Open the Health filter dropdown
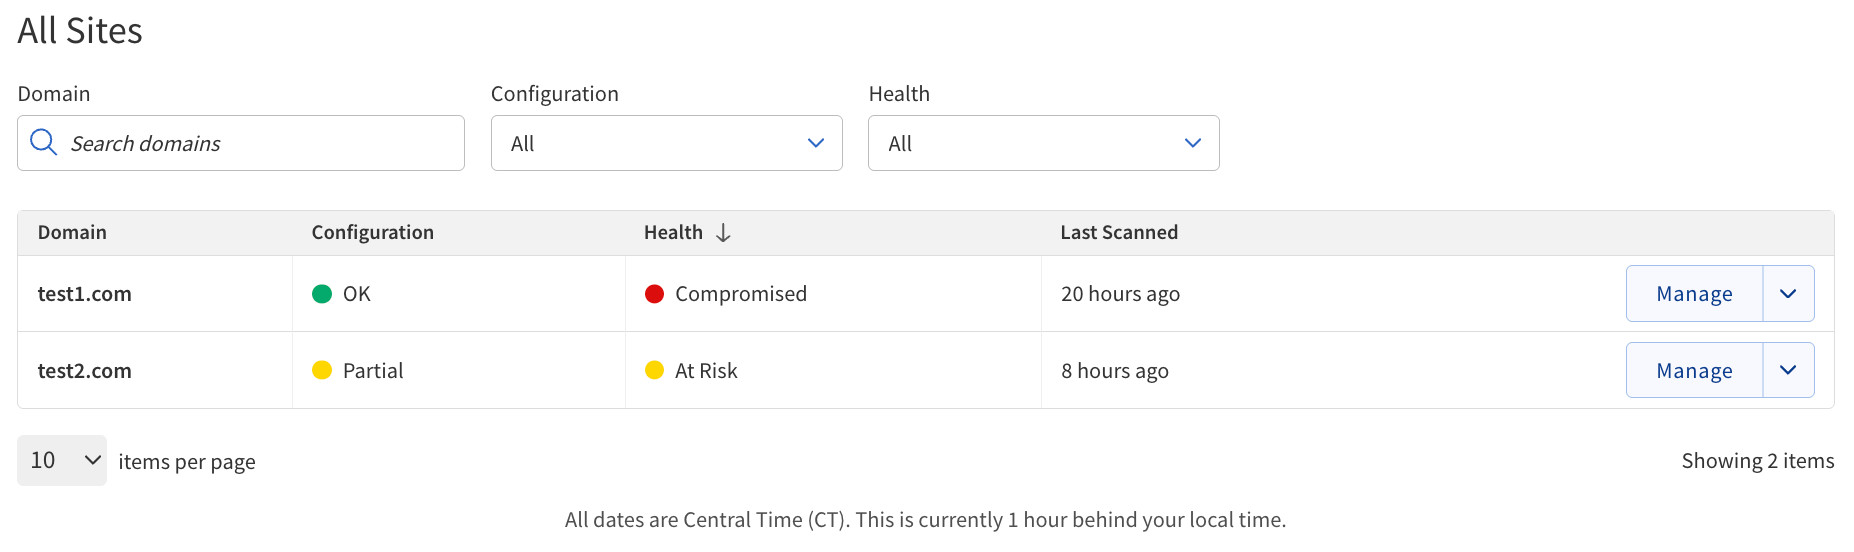The image size is (1854, 552). pyautogui.click(x=1044, y=143)
